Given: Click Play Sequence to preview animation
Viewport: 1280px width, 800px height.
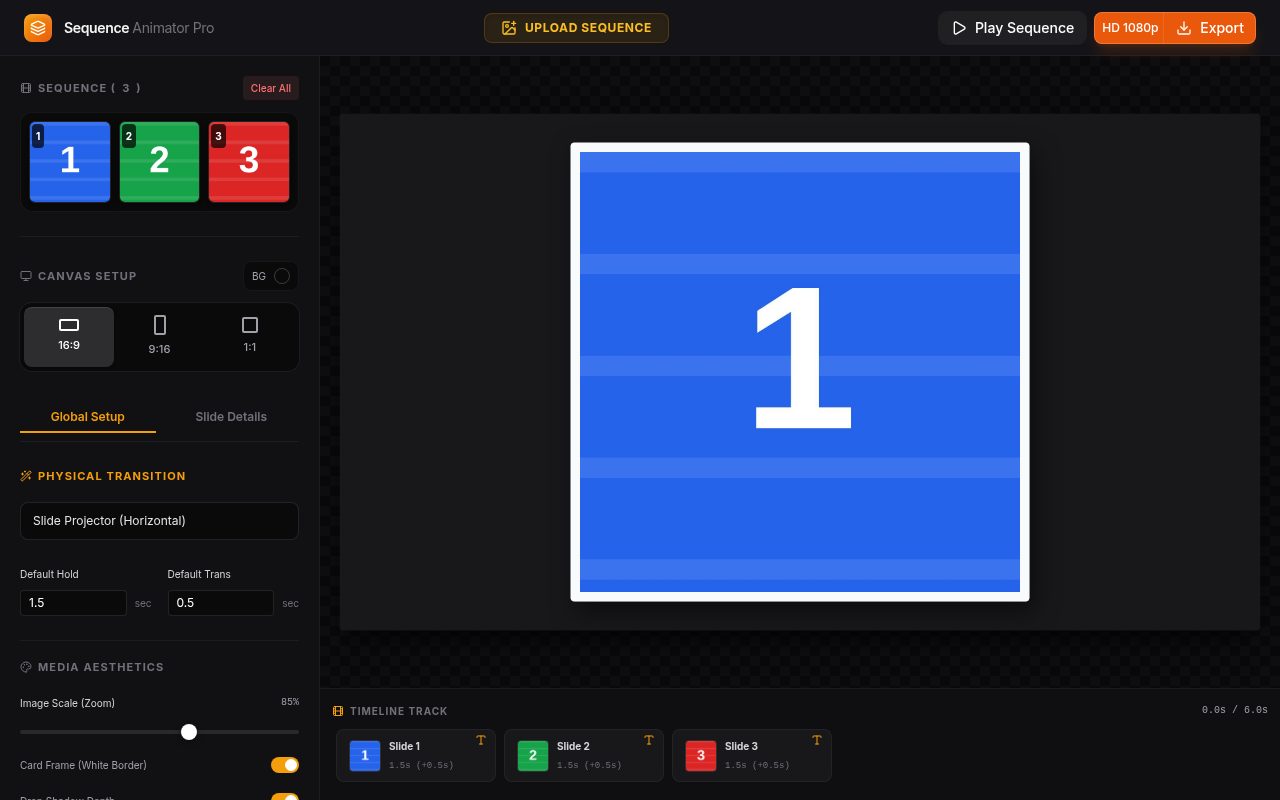Looking at the screenshot, I should [1012, 28].
